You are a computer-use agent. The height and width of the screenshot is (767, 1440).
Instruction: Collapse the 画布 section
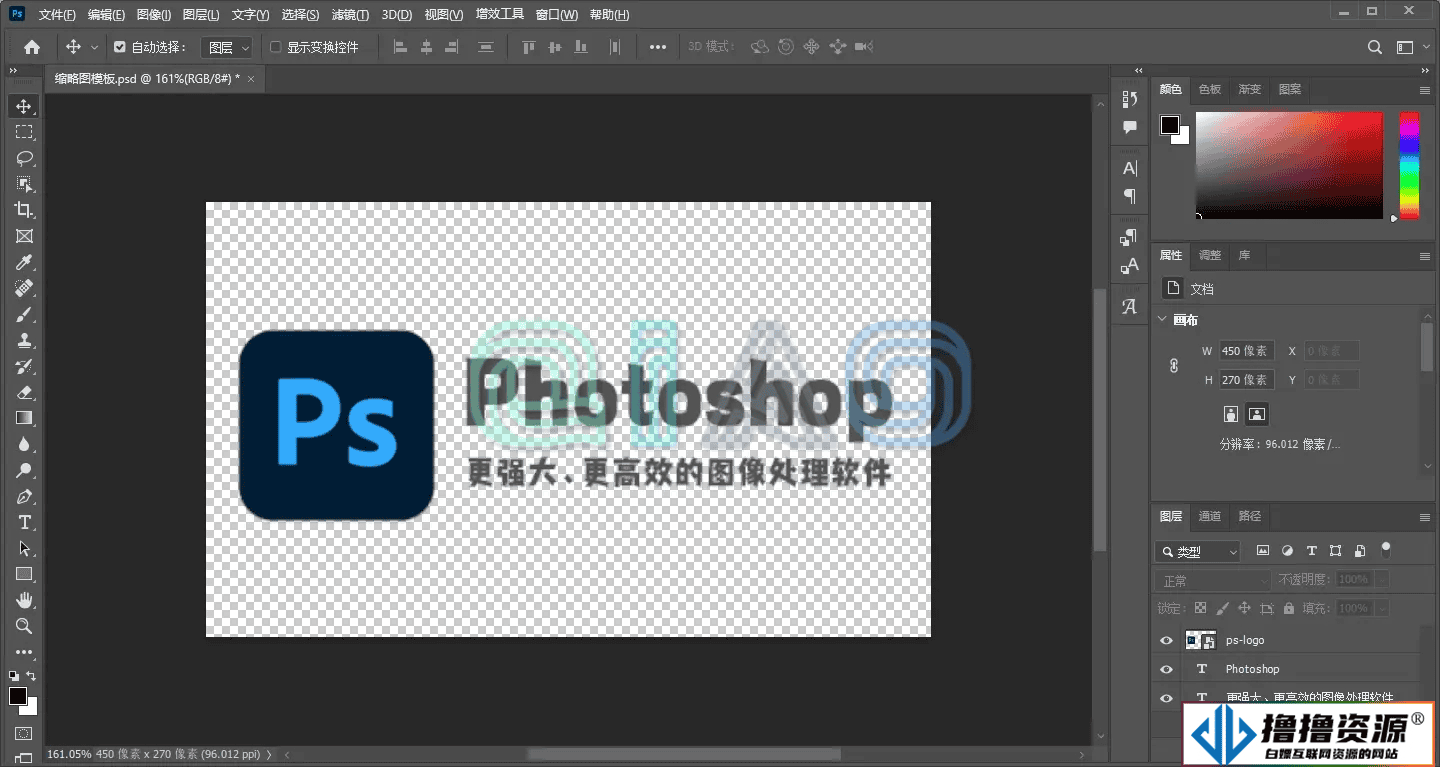point(1162,320)
